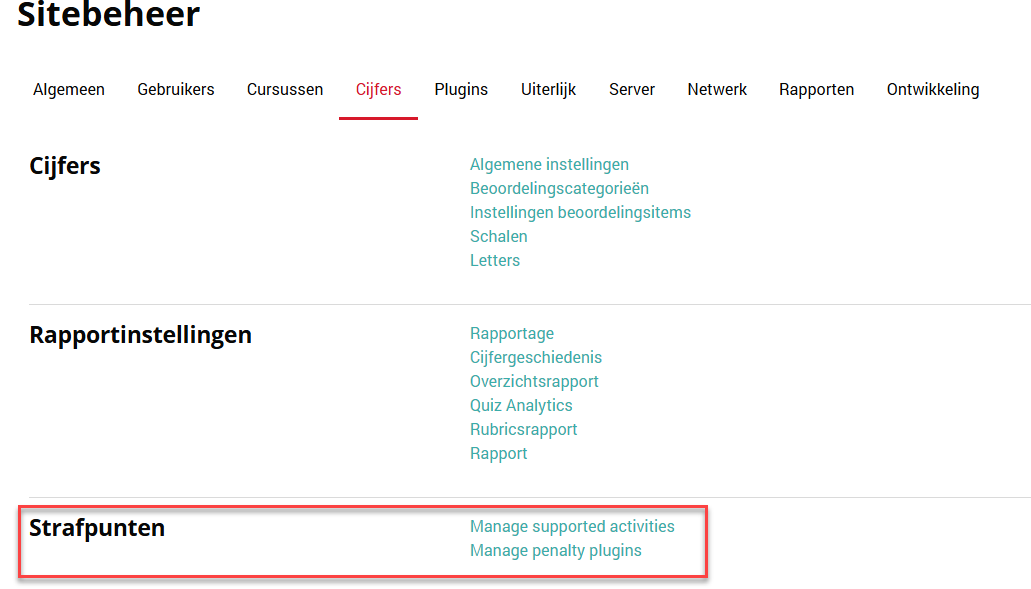Open Quiz Analytics report settings

(x=521, y=406)
